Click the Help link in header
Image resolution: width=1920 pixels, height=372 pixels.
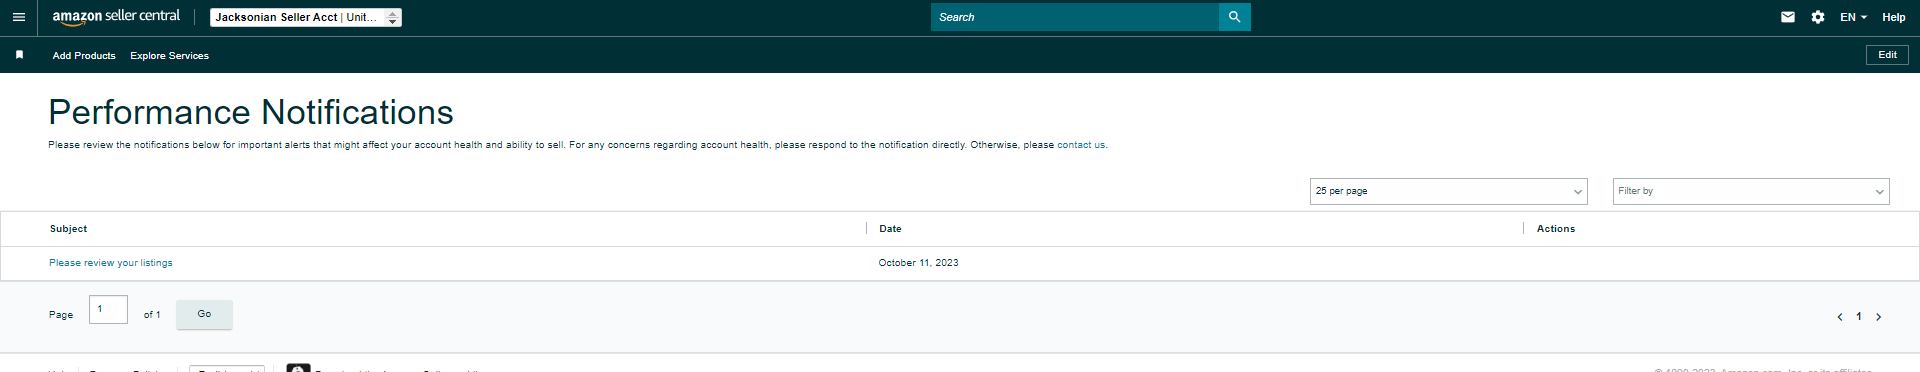pos(1894,17)
